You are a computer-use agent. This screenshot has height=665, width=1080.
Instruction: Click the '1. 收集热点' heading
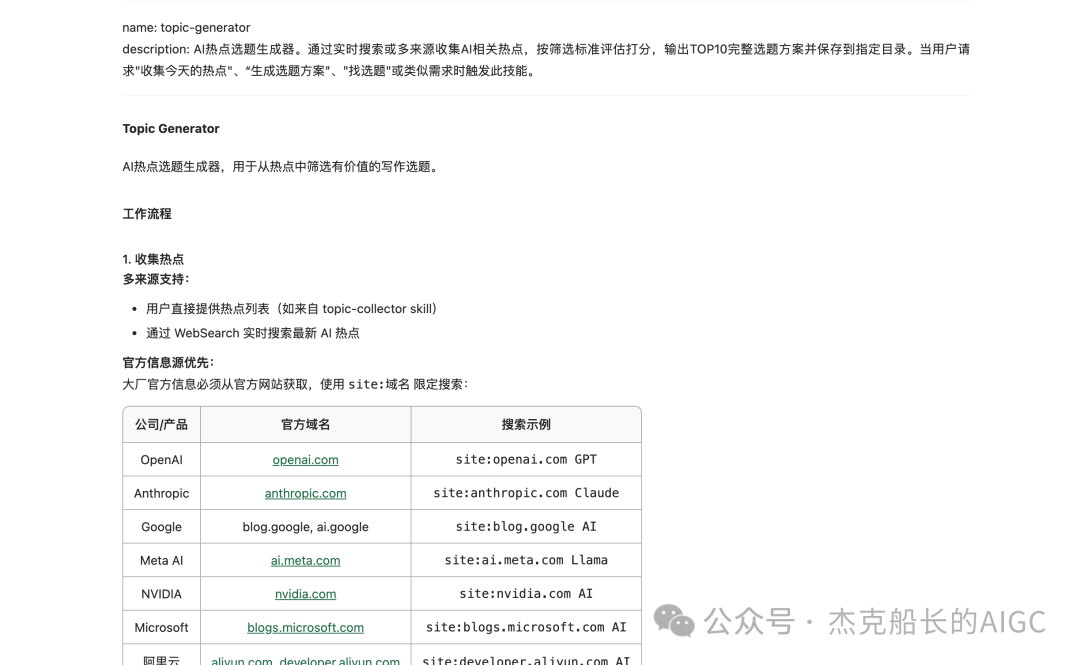[x=153, y=259]
